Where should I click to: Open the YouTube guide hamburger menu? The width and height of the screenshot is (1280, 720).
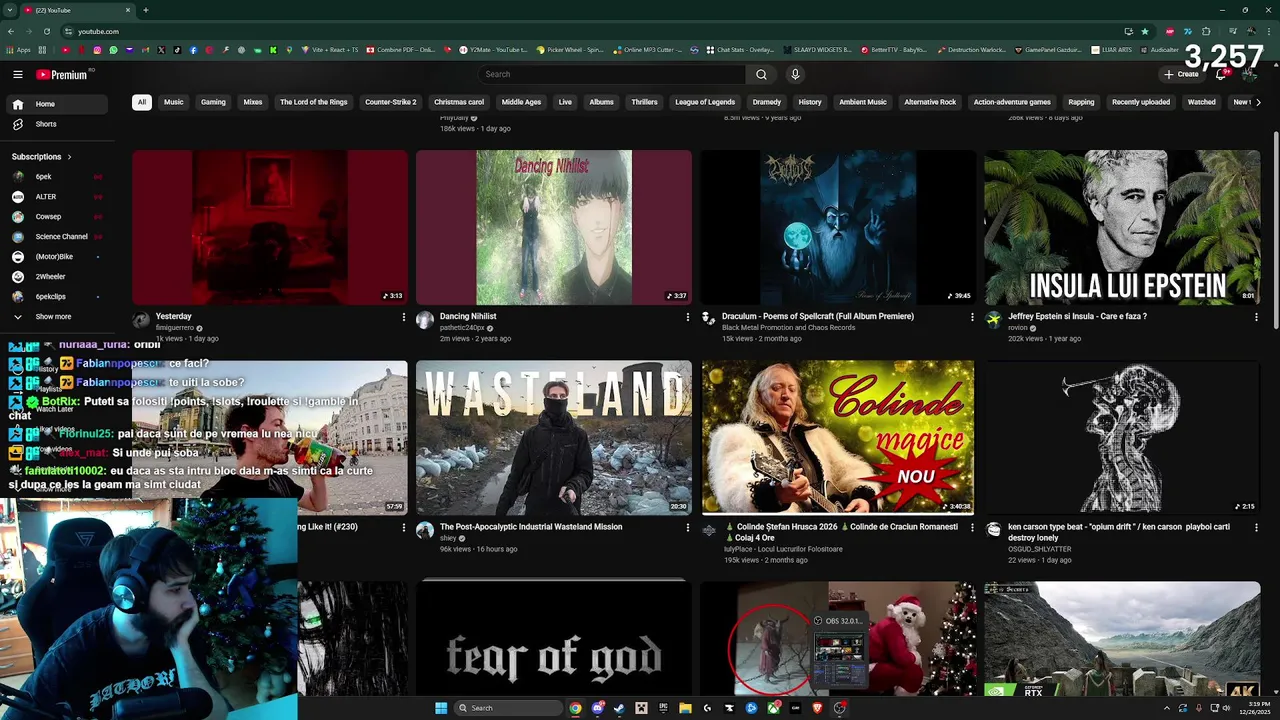tap(18, 74)
